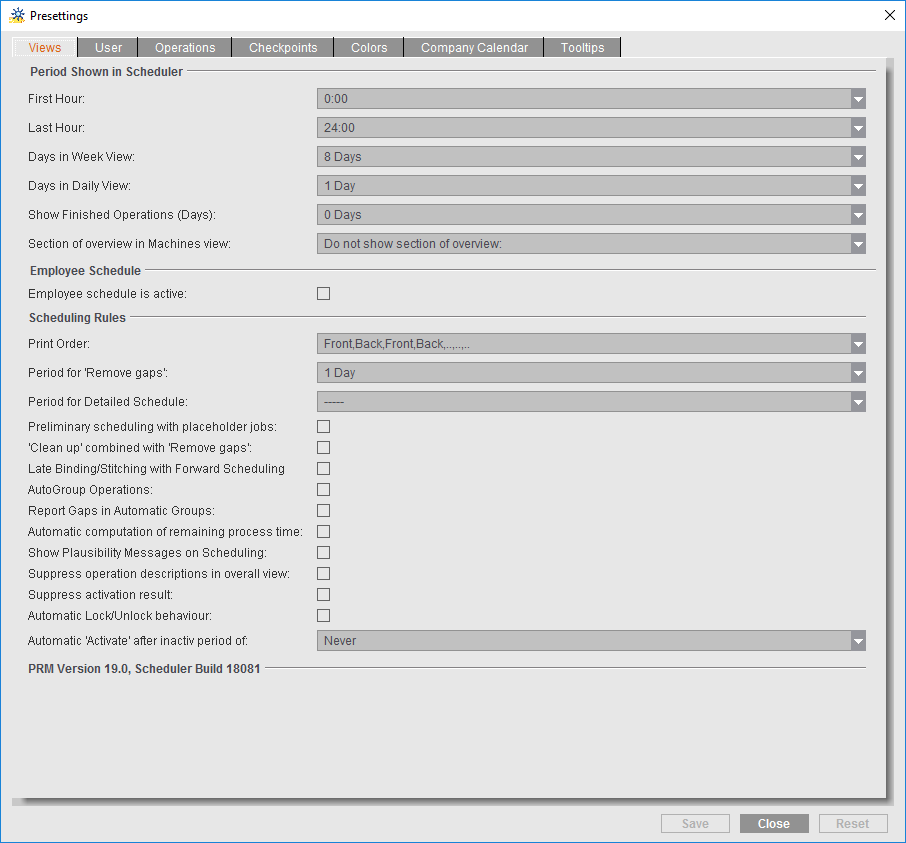Screen dimensions: 906x843
Task: Open the User tab
Action: coord(108,47)
